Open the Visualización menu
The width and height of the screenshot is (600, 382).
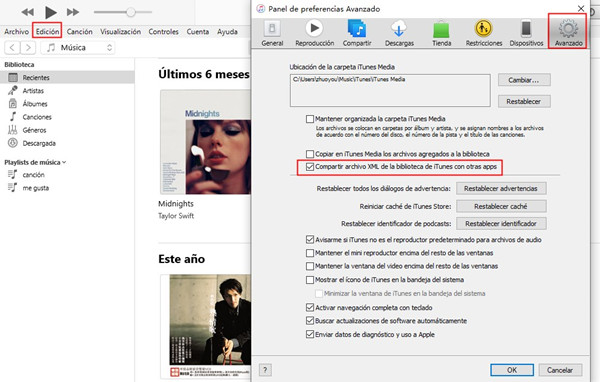[x=121, y=32]
